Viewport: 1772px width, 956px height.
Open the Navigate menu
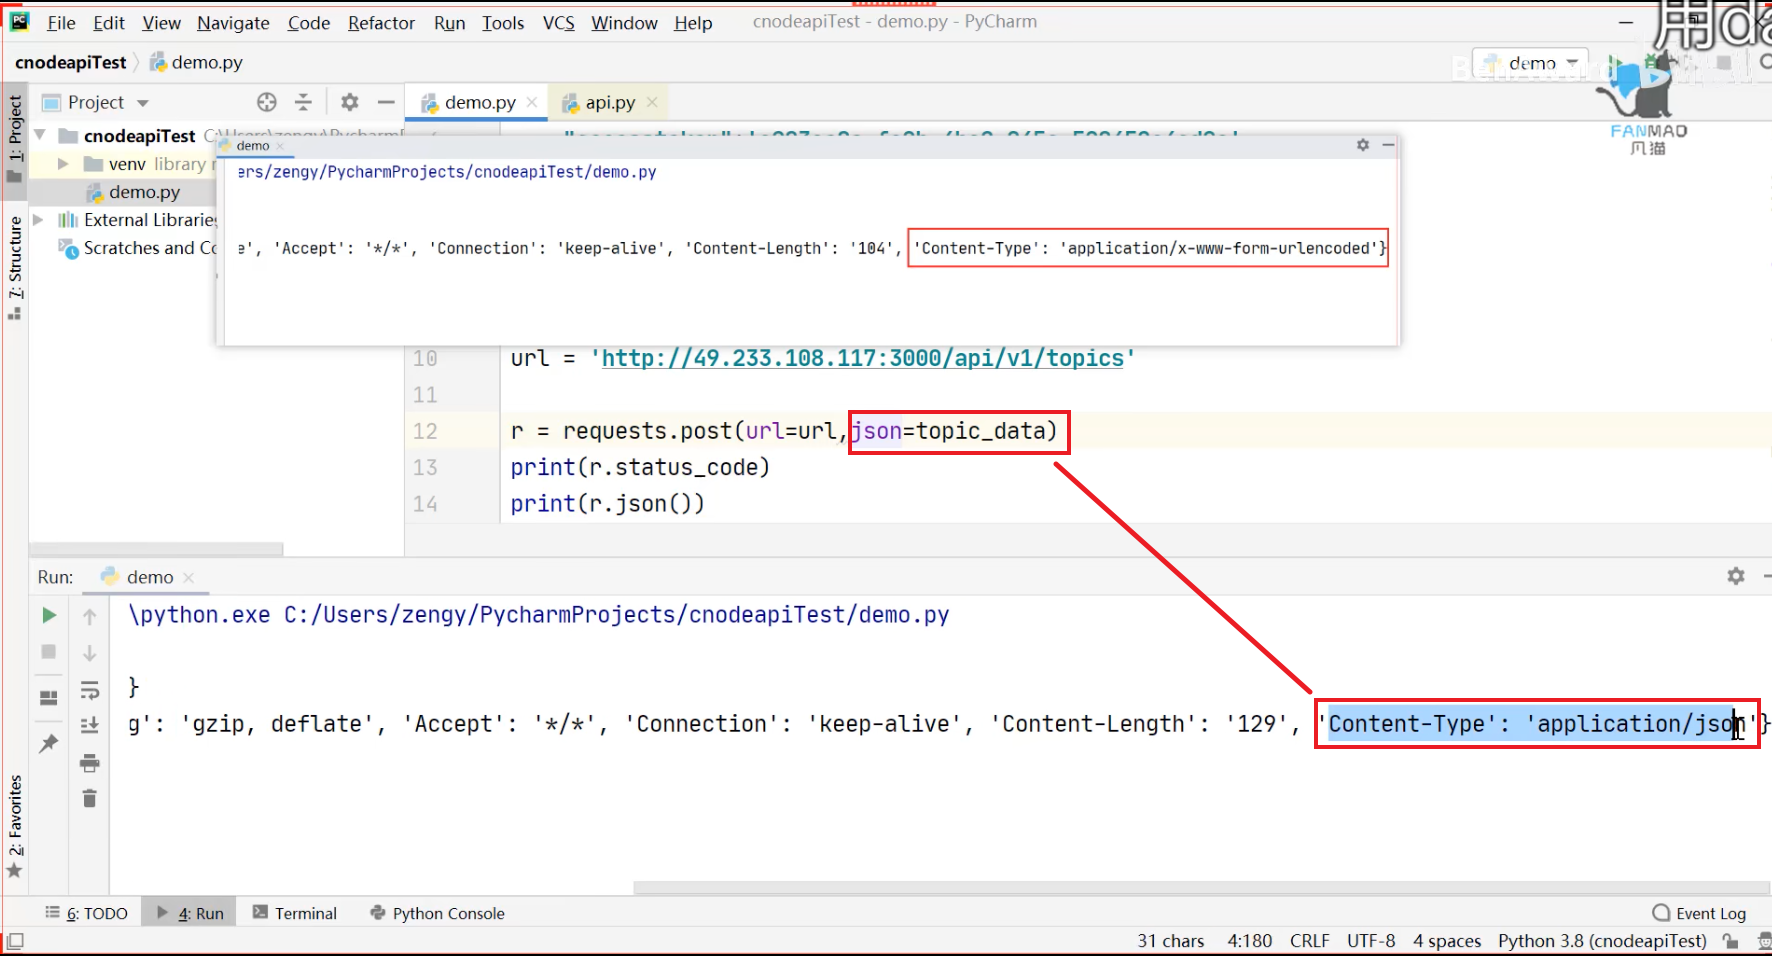click(233, 23)
